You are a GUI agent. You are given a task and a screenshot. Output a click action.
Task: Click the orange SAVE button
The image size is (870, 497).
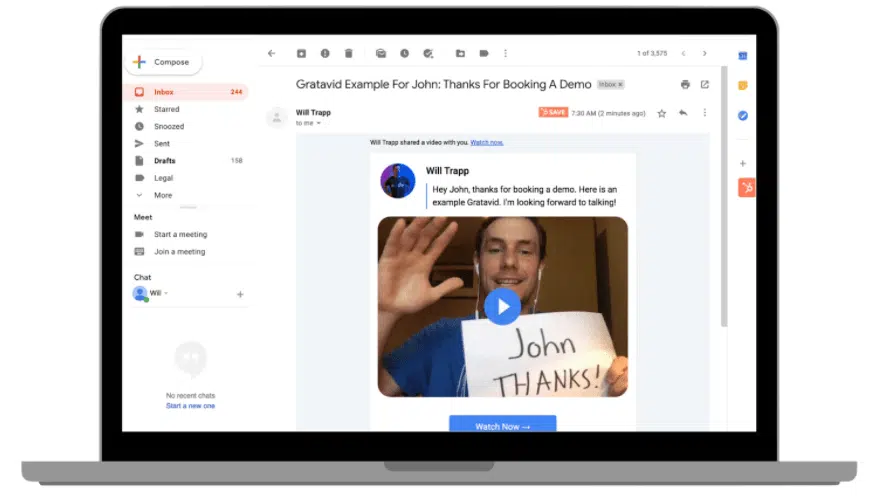[553, 113]
